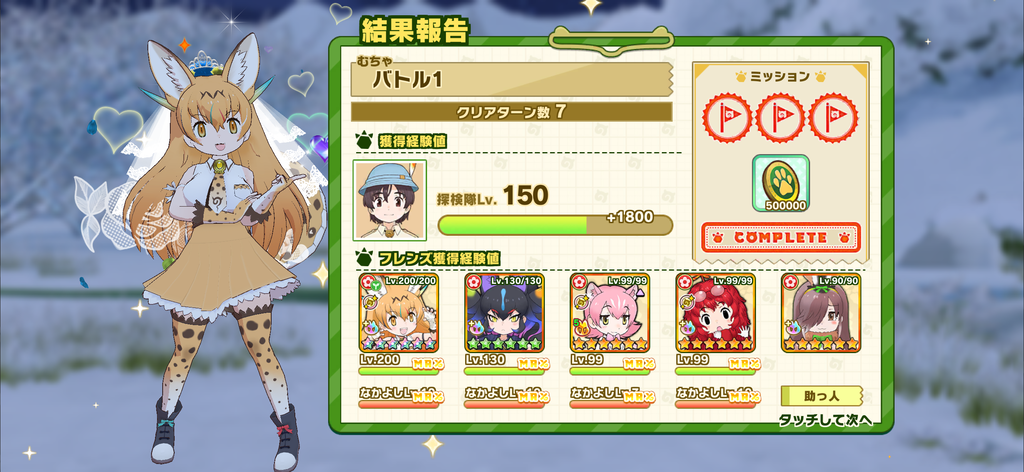Viewport: 1024px width, 472px height.
Task: Select the 500000 paw coin reward
Action: click(780, 183)
